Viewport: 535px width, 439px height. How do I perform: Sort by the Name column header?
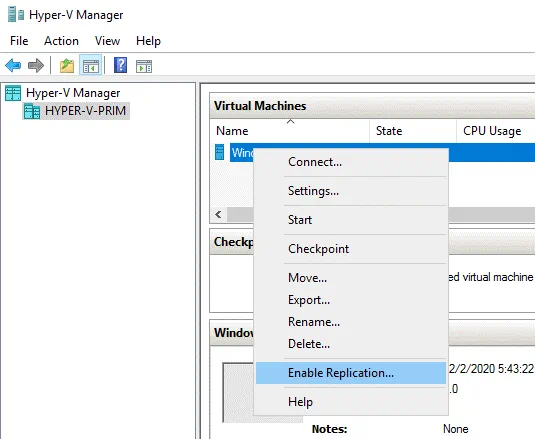(x=289, y=131)
